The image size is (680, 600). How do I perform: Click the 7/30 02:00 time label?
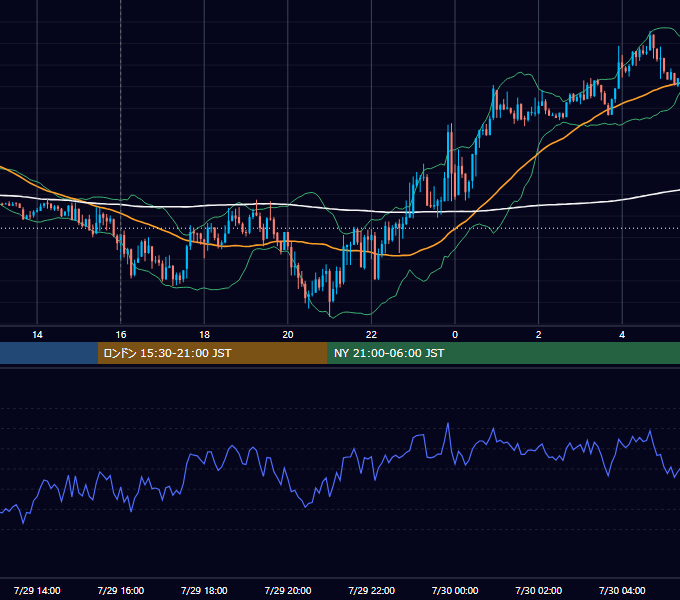coord(539,590)
